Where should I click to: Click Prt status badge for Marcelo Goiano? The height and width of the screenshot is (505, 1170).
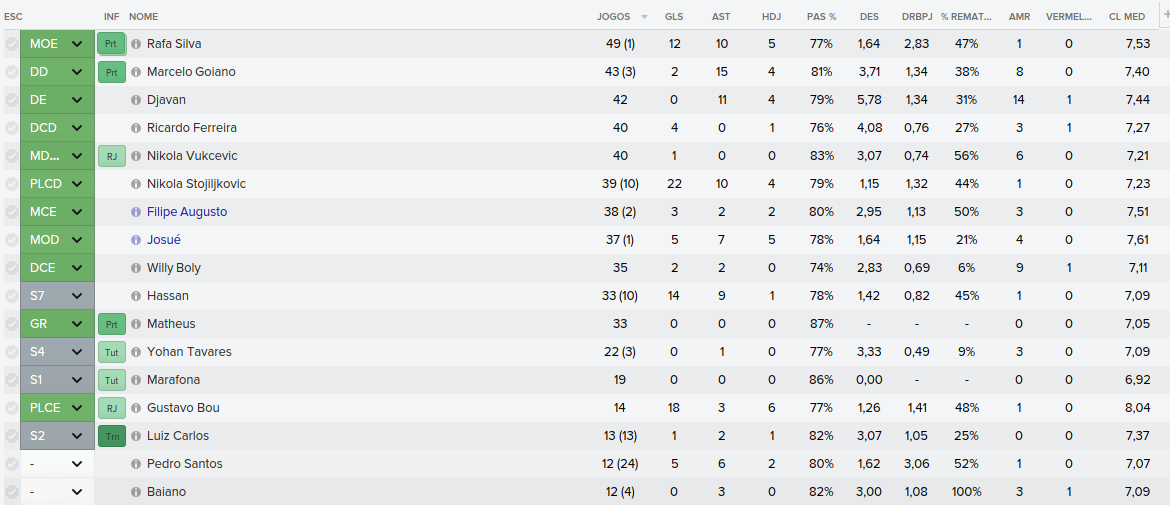(111, 72)
